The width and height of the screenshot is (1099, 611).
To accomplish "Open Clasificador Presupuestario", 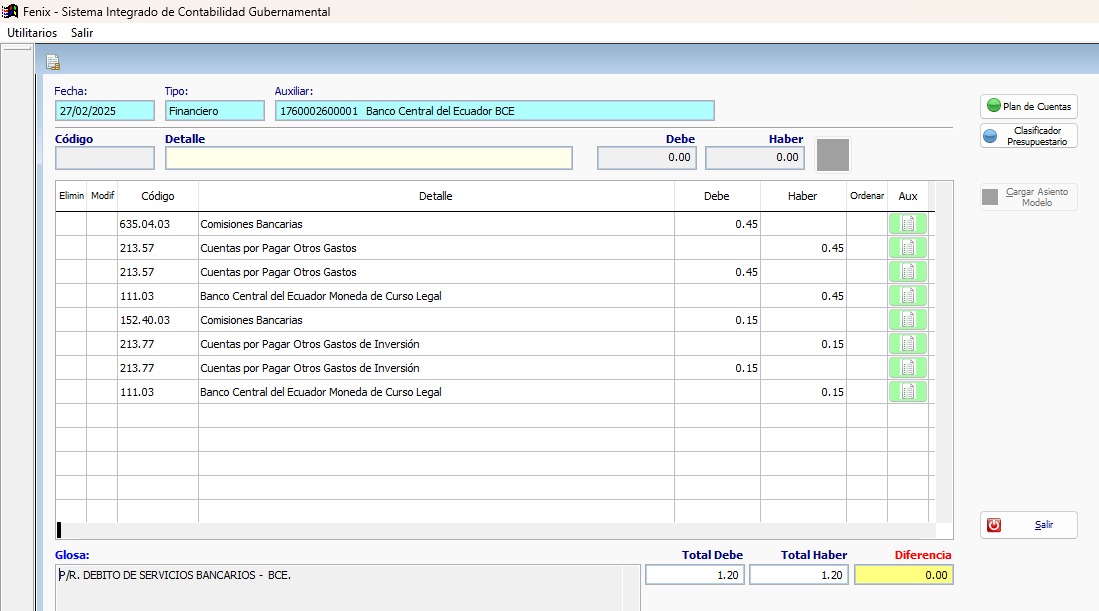I will (1029, 136).
